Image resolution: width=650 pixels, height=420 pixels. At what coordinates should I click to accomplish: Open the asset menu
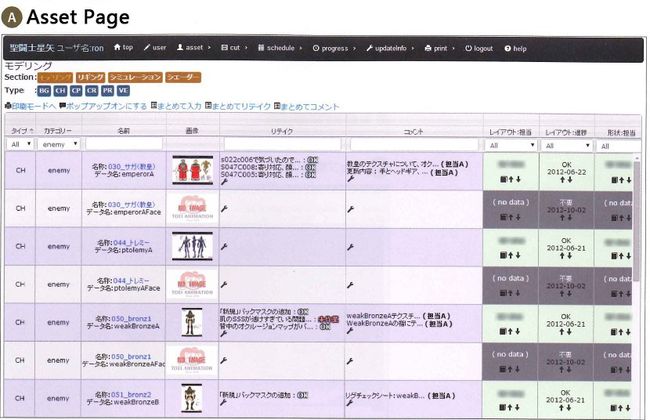[194, 48]
